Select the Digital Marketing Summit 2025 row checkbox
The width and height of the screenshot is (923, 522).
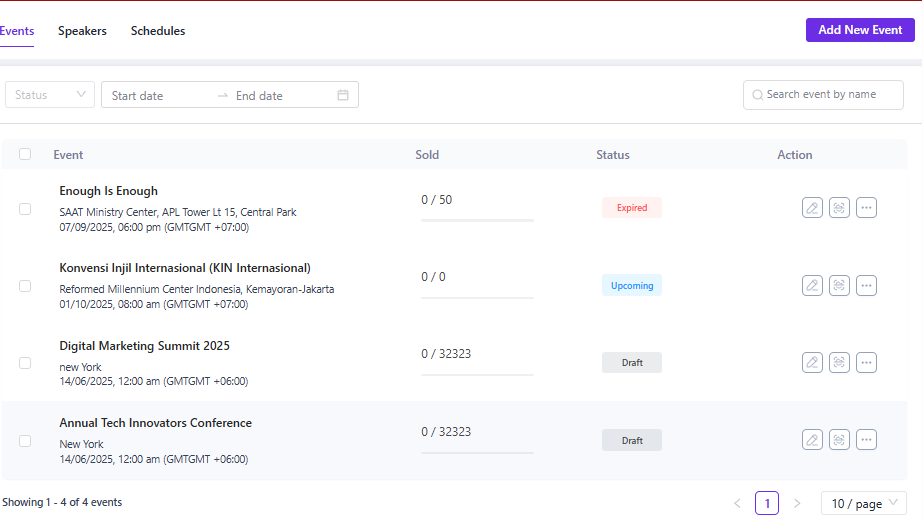click(25, 363)
